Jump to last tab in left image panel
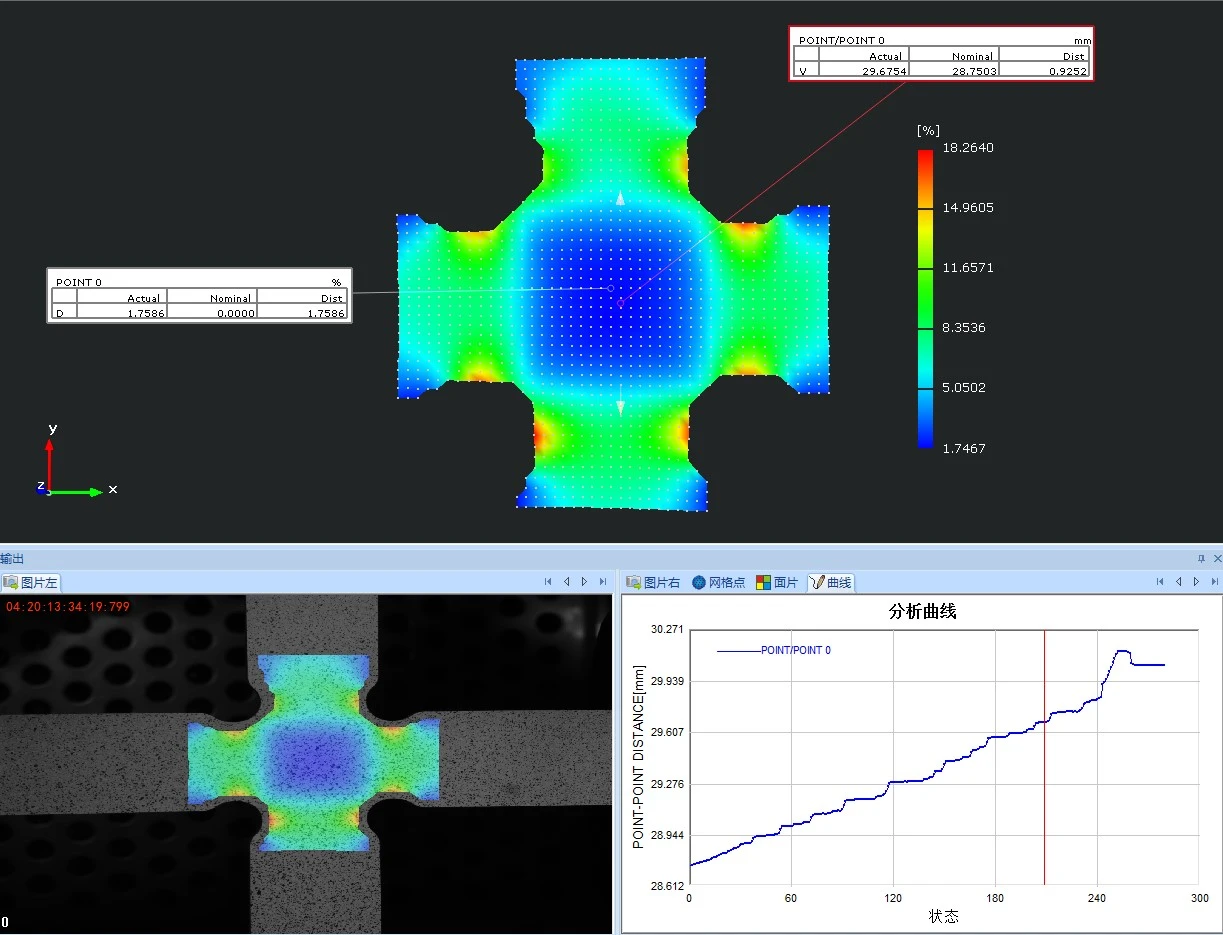The width and height of the screenshot is (1223, 935). click(x=602, y=581)
